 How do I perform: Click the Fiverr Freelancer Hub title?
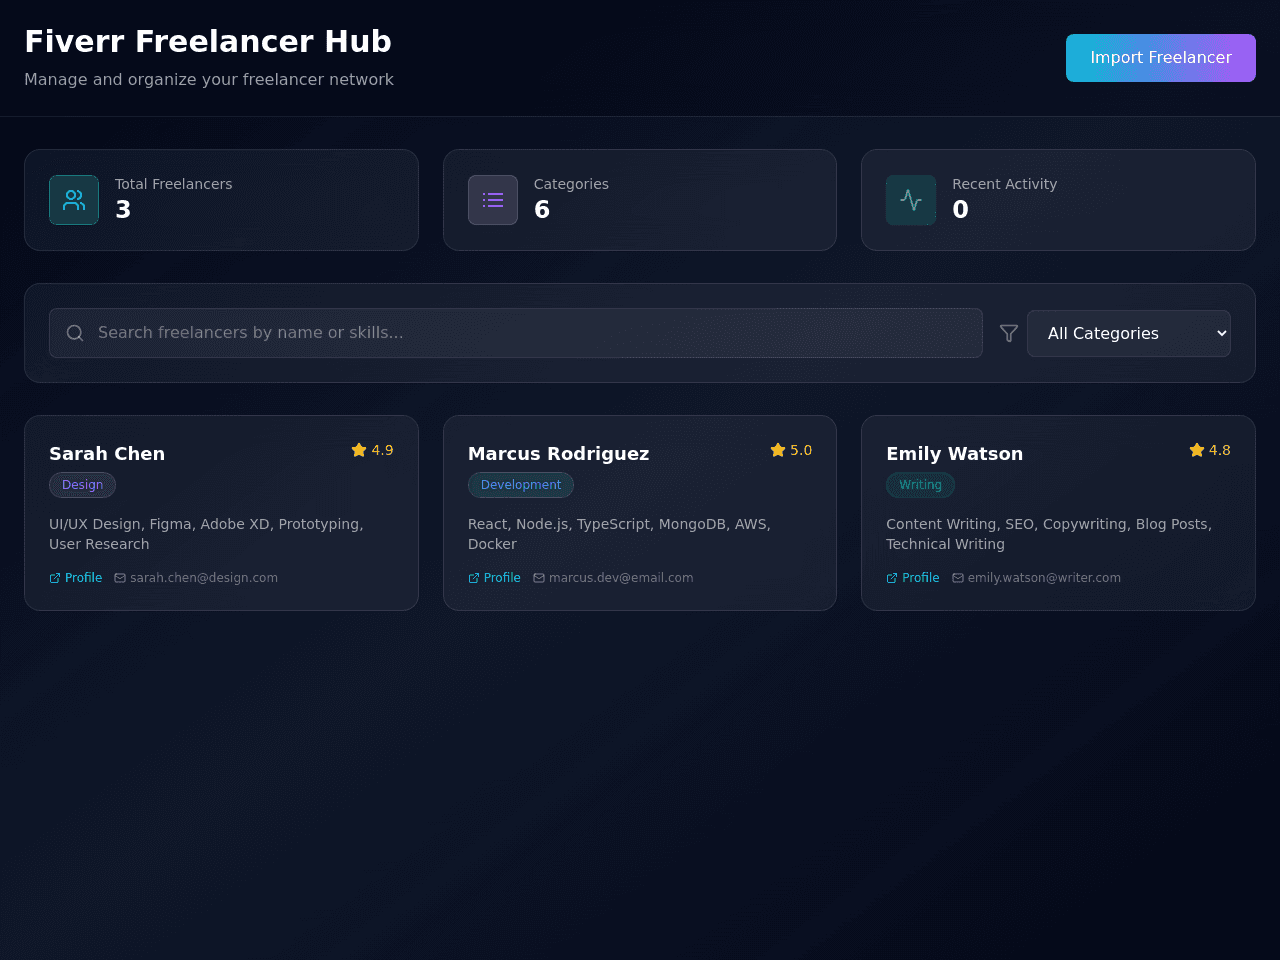tap(208, 42)
